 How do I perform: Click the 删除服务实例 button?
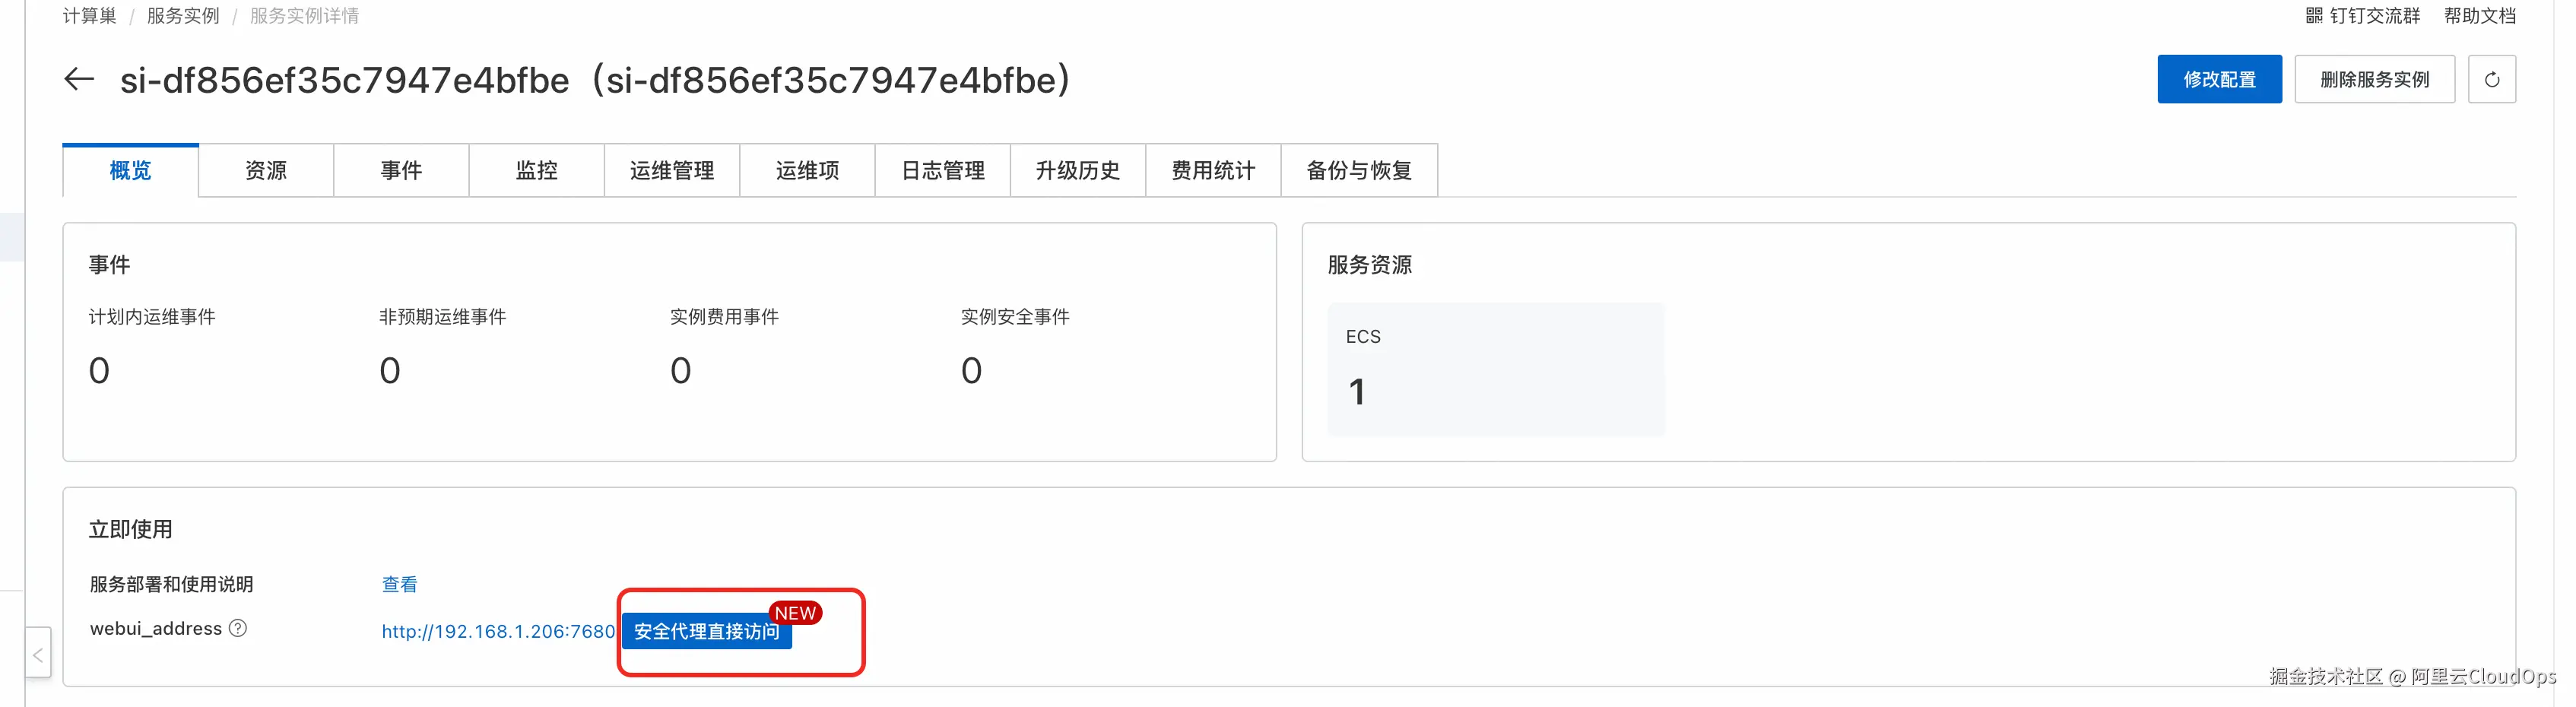click(2374, 79)
